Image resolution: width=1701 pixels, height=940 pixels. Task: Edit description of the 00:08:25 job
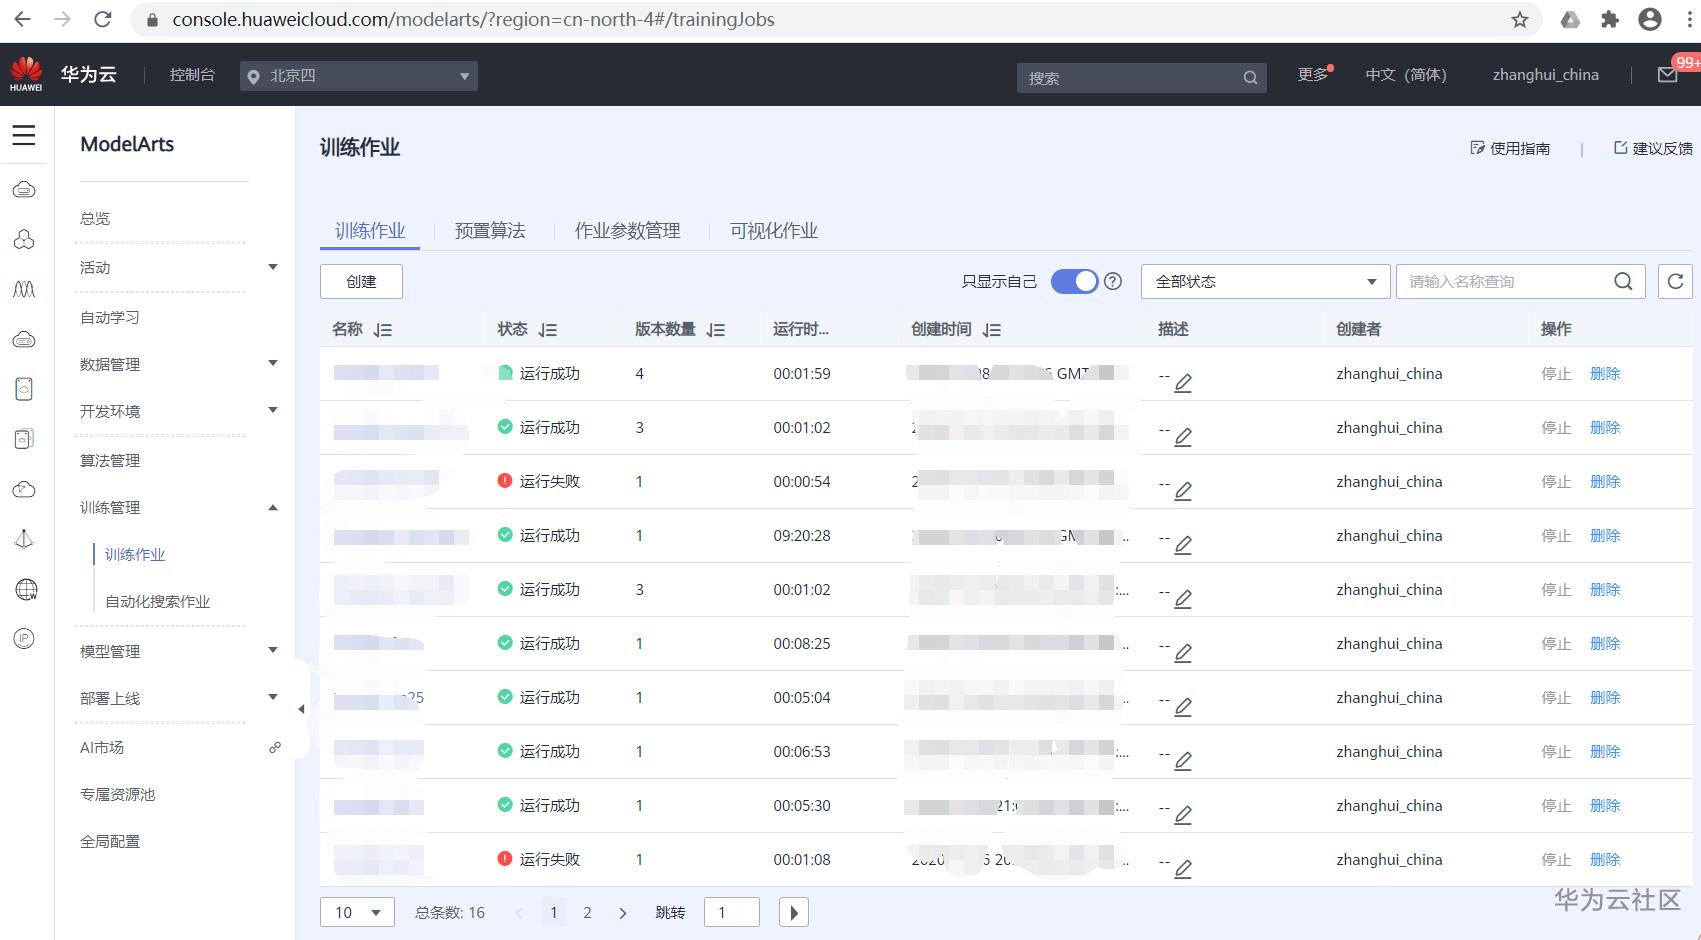point(1183,653)
